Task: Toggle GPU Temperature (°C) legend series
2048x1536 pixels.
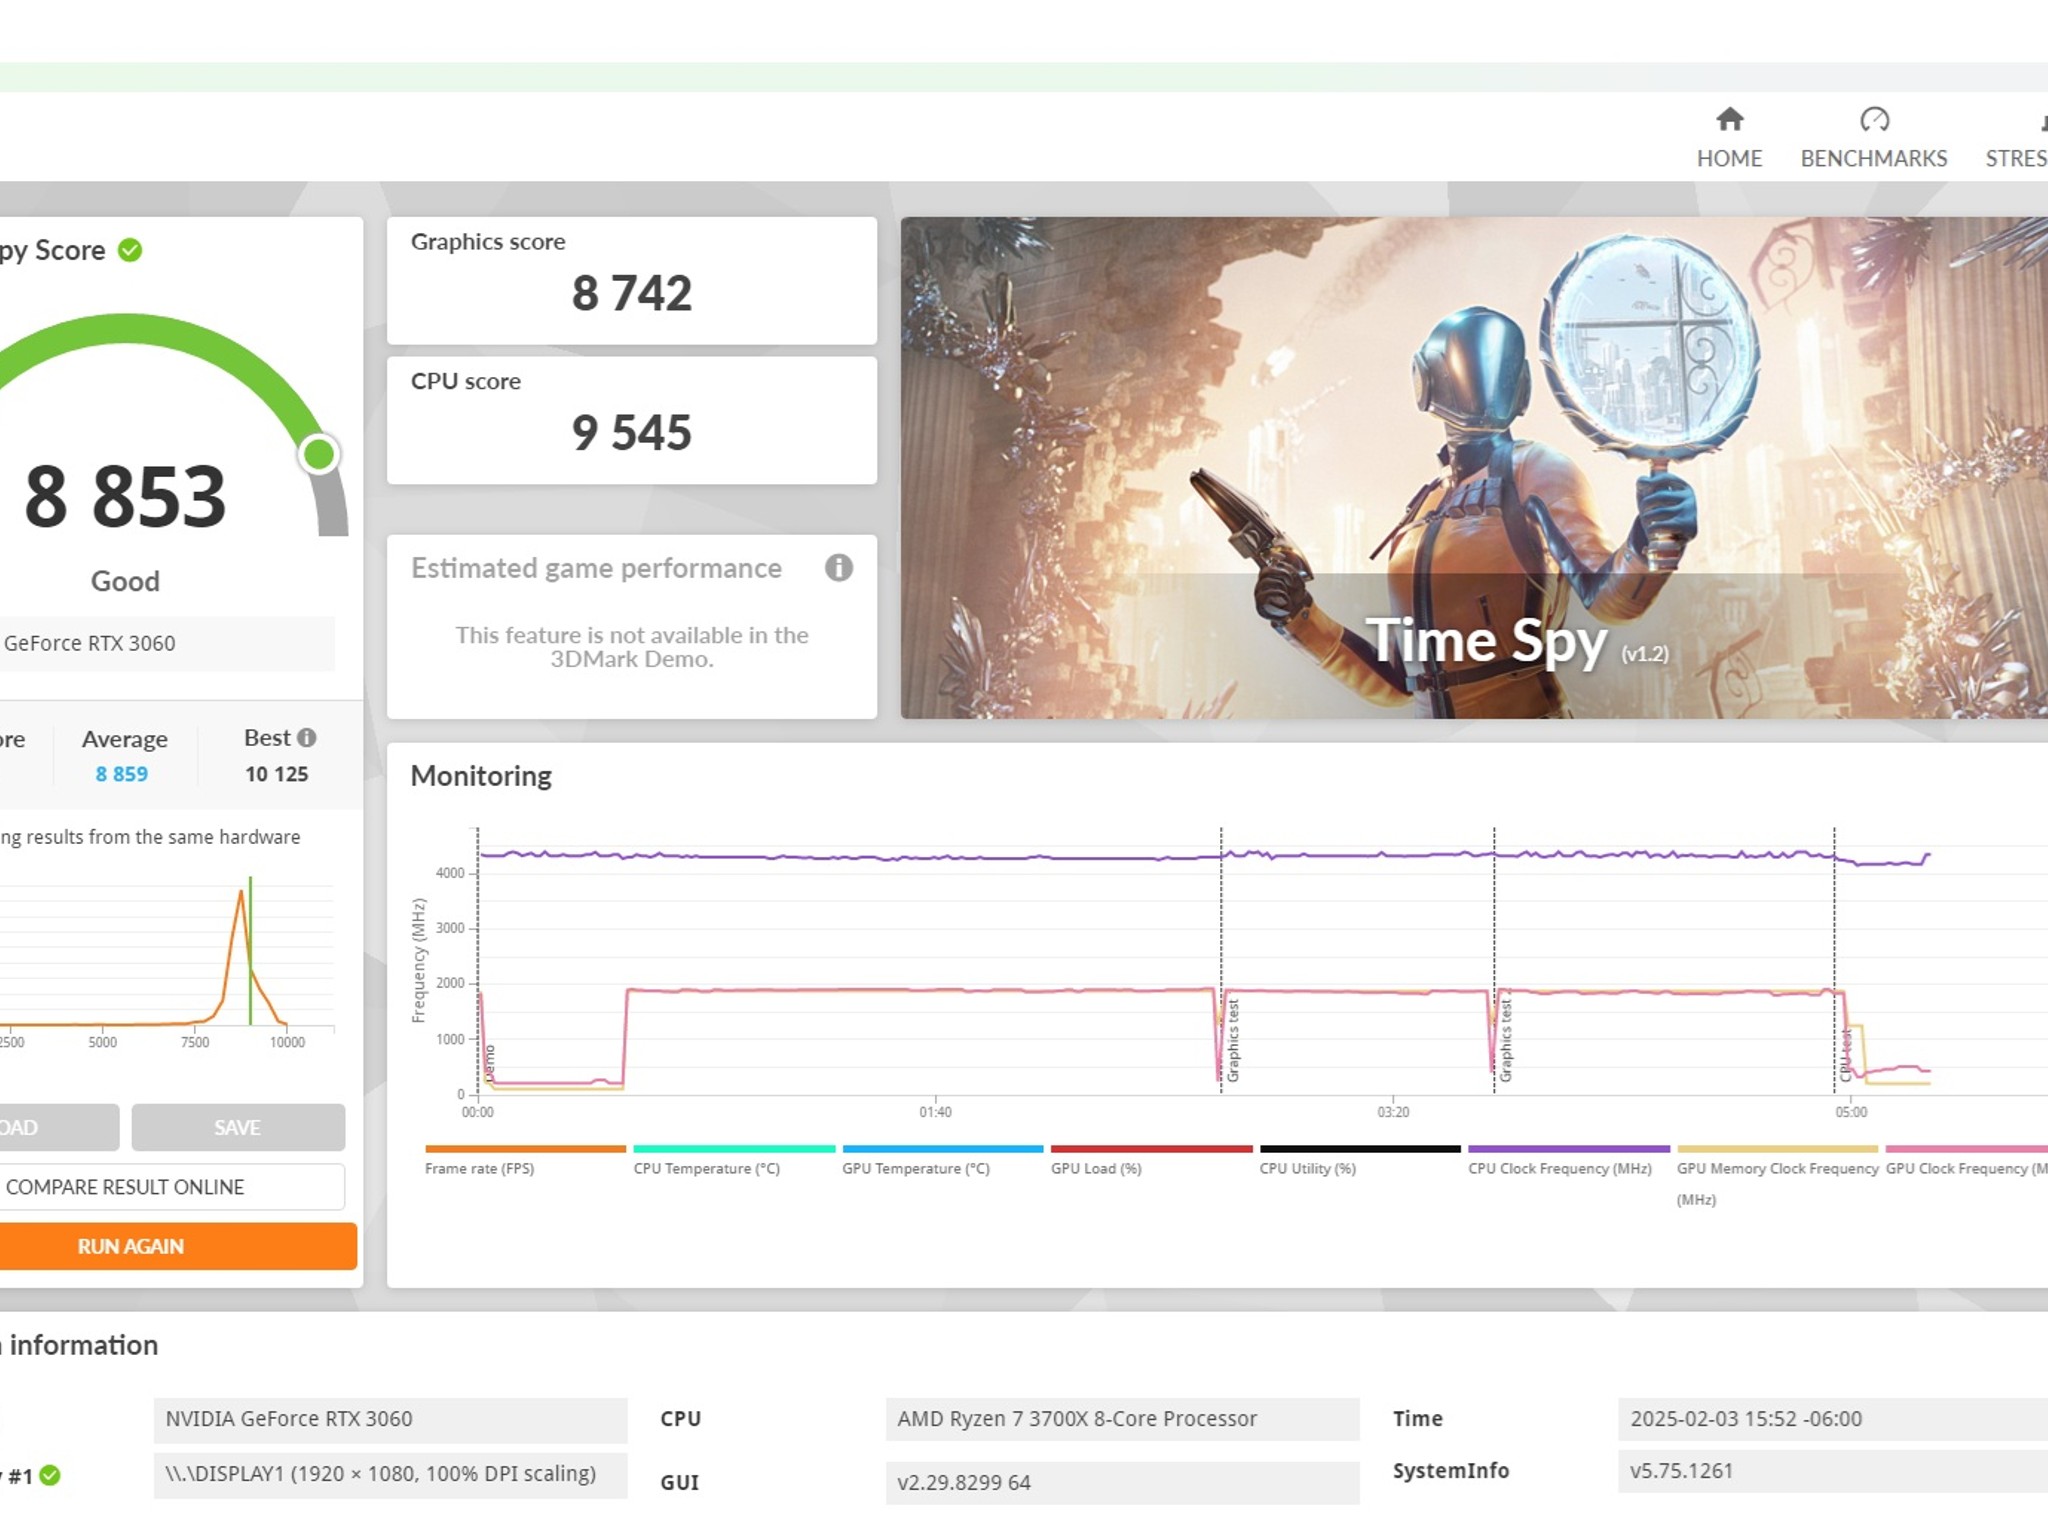Action: click(x=942, y=1161)
